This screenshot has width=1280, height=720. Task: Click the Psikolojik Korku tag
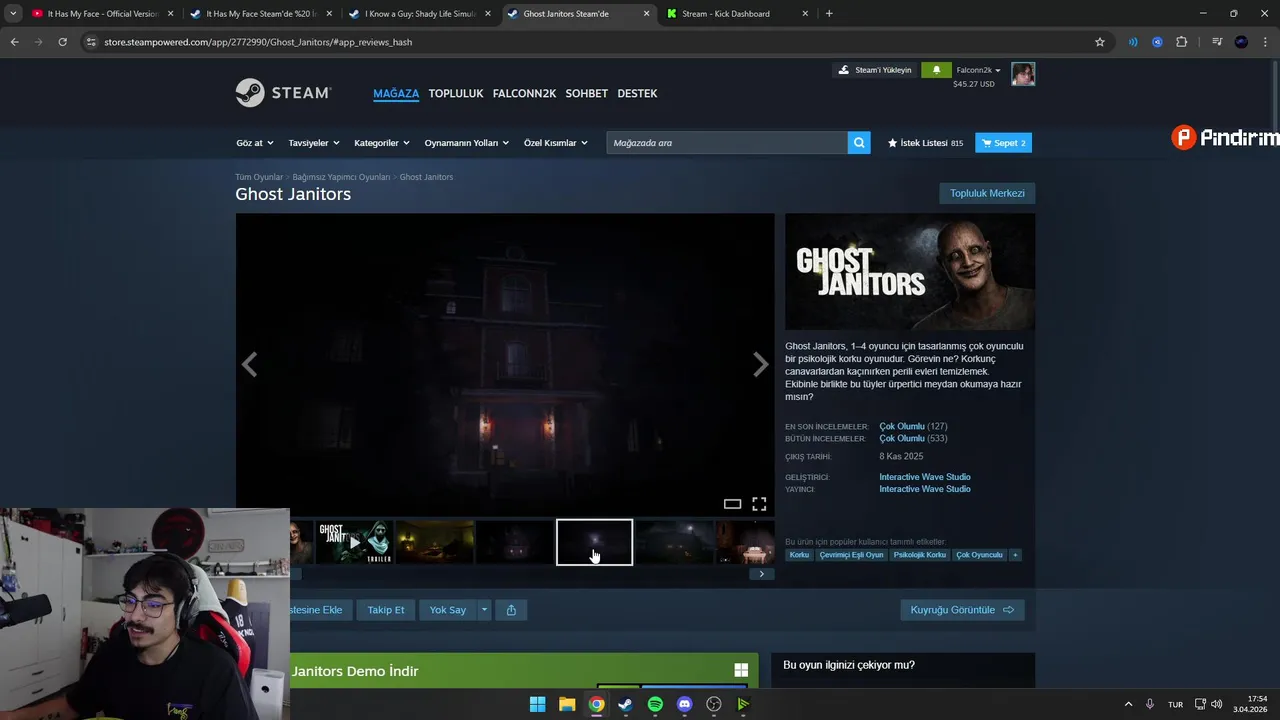pos(920,555)
